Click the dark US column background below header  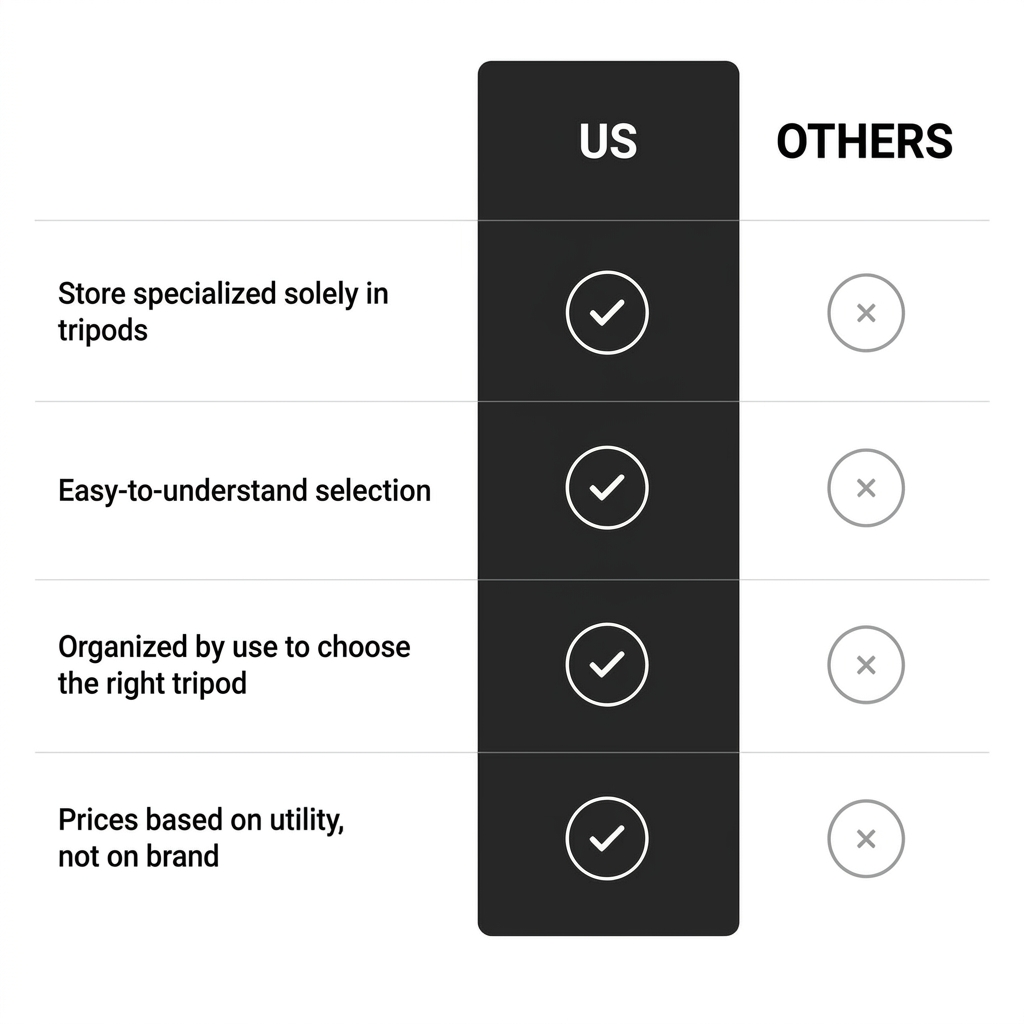[x=608, y=578]
